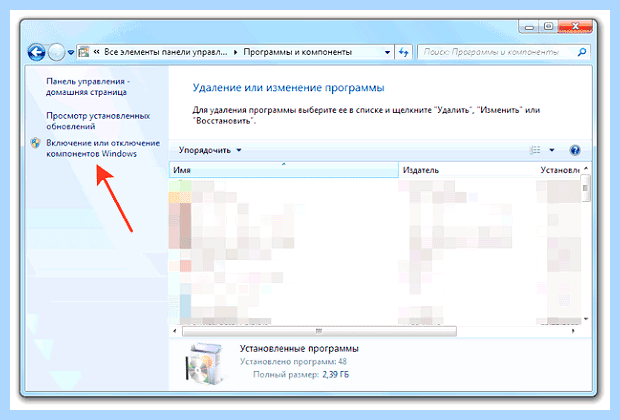The height and width of the screenshot is (420, 620).
Task: Sort list by 'Издатель' column
Action: click(x=467, y=170)
